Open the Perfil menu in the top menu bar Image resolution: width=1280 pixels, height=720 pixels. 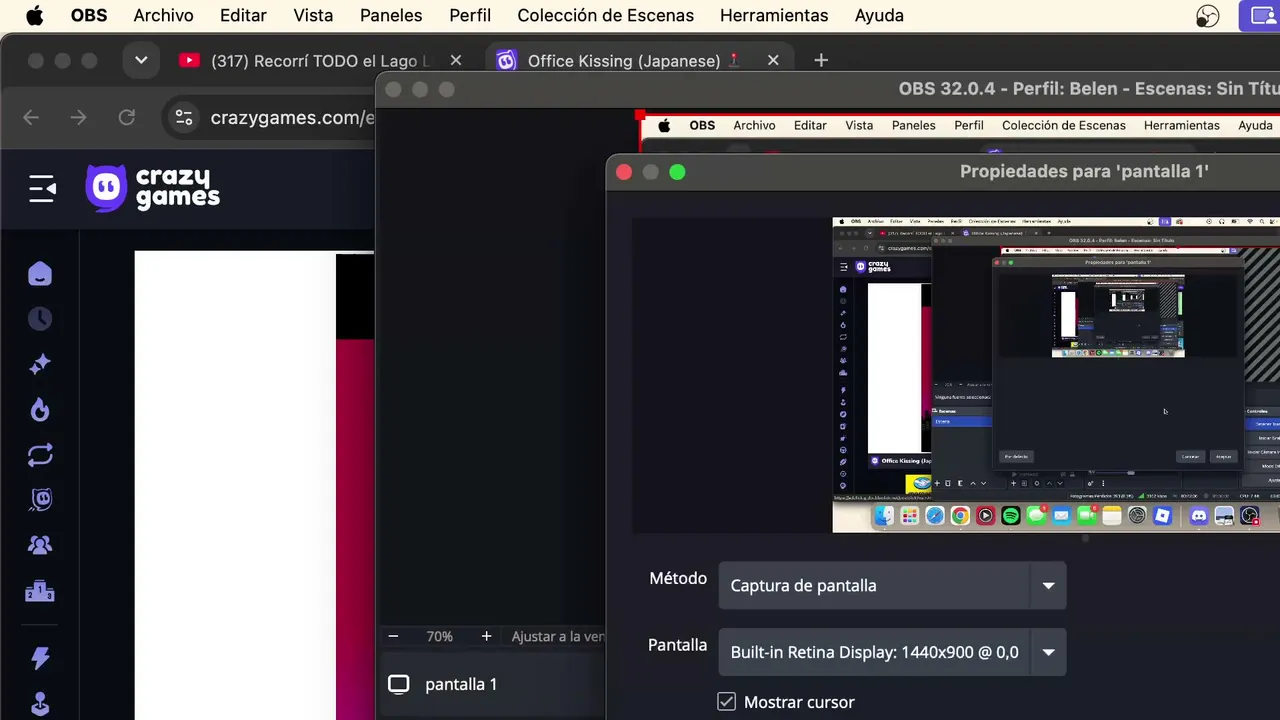[x=470, y=16]
